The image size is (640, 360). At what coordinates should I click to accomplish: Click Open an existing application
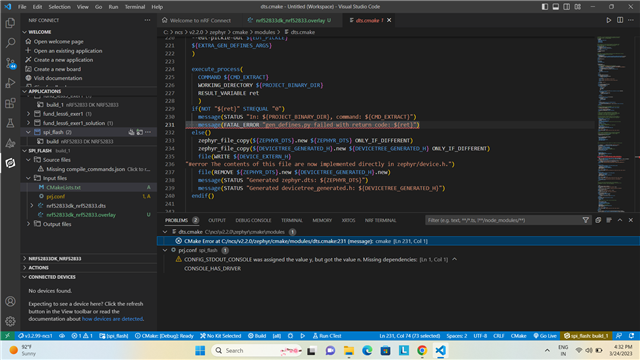pyautogui.click(x=68, y=51)
